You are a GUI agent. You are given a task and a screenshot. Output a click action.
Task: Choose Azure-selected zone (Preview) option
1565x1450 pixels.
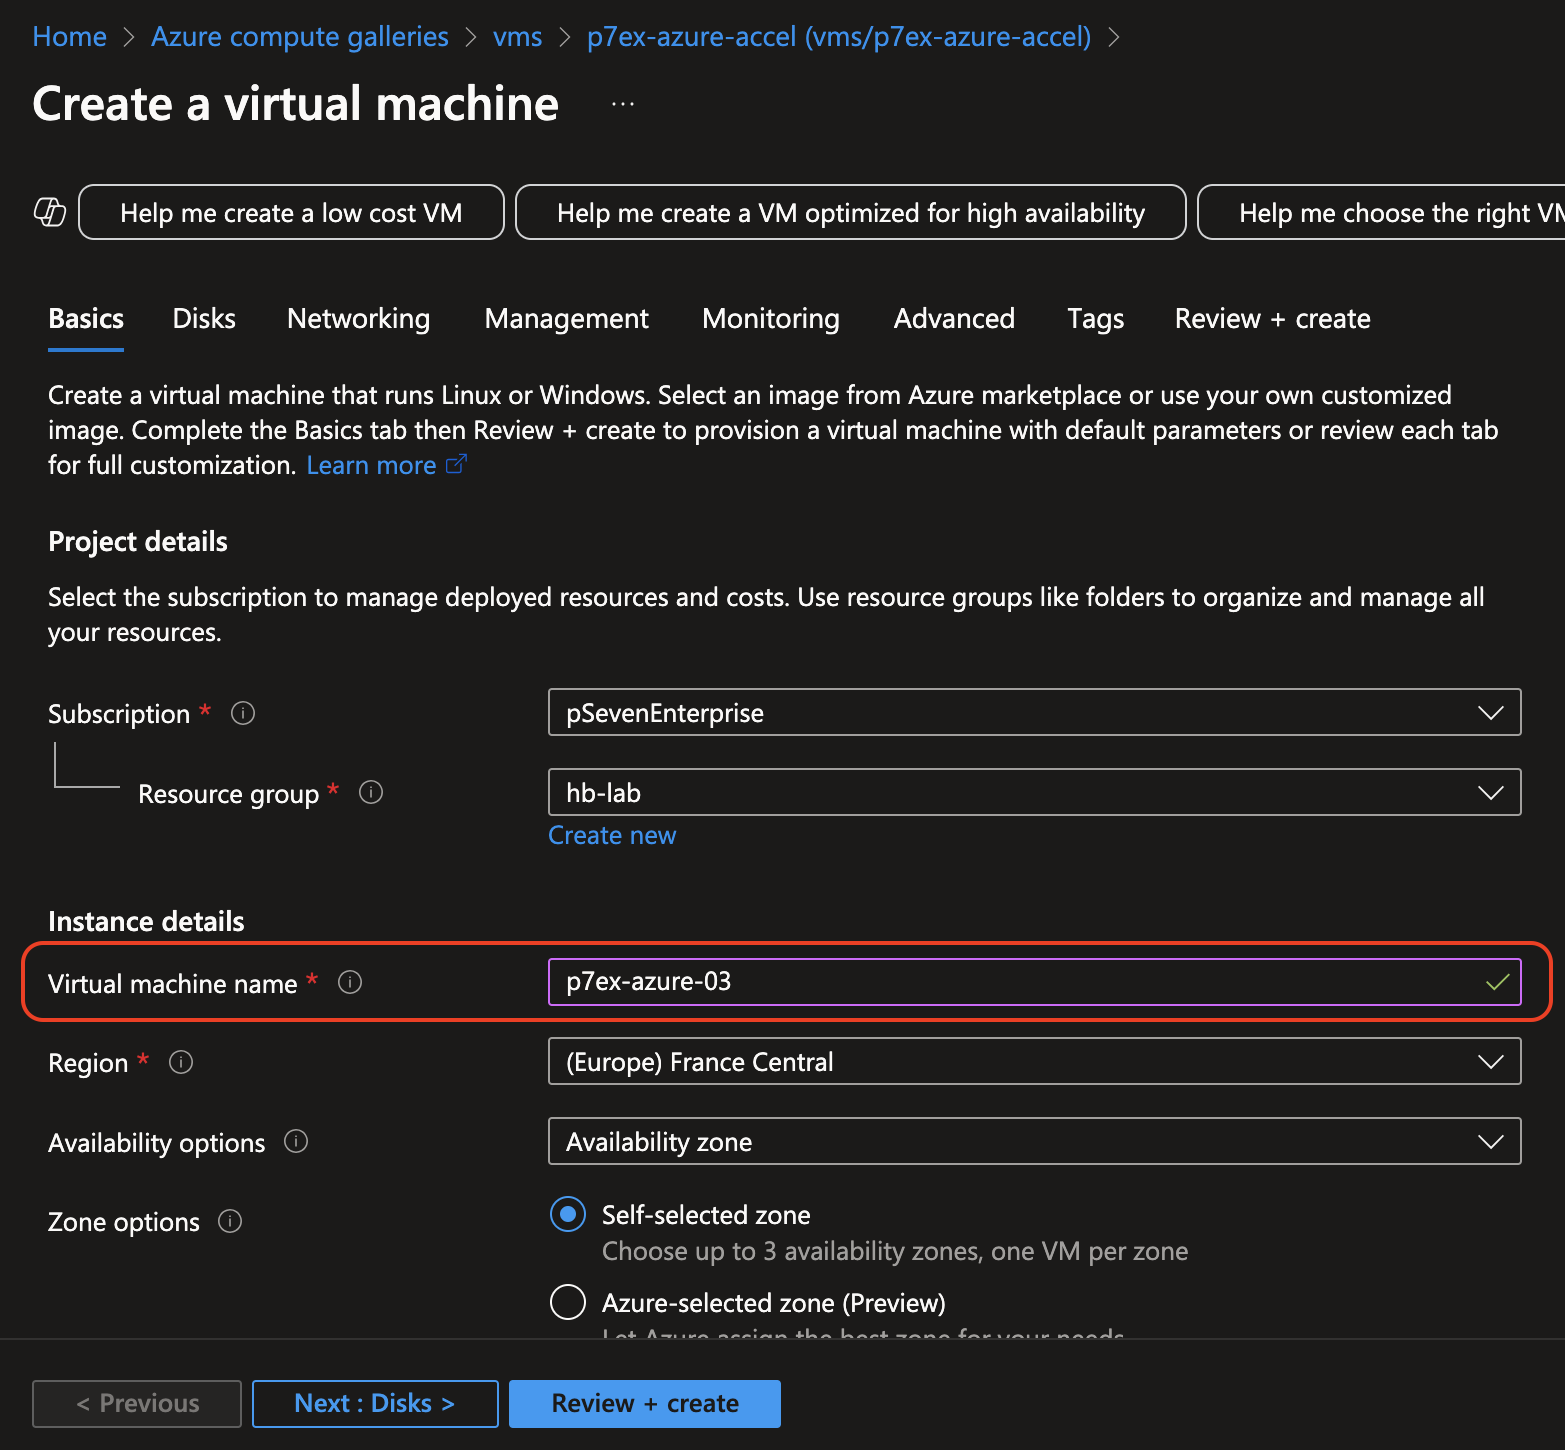click(x=568, y=1302)
